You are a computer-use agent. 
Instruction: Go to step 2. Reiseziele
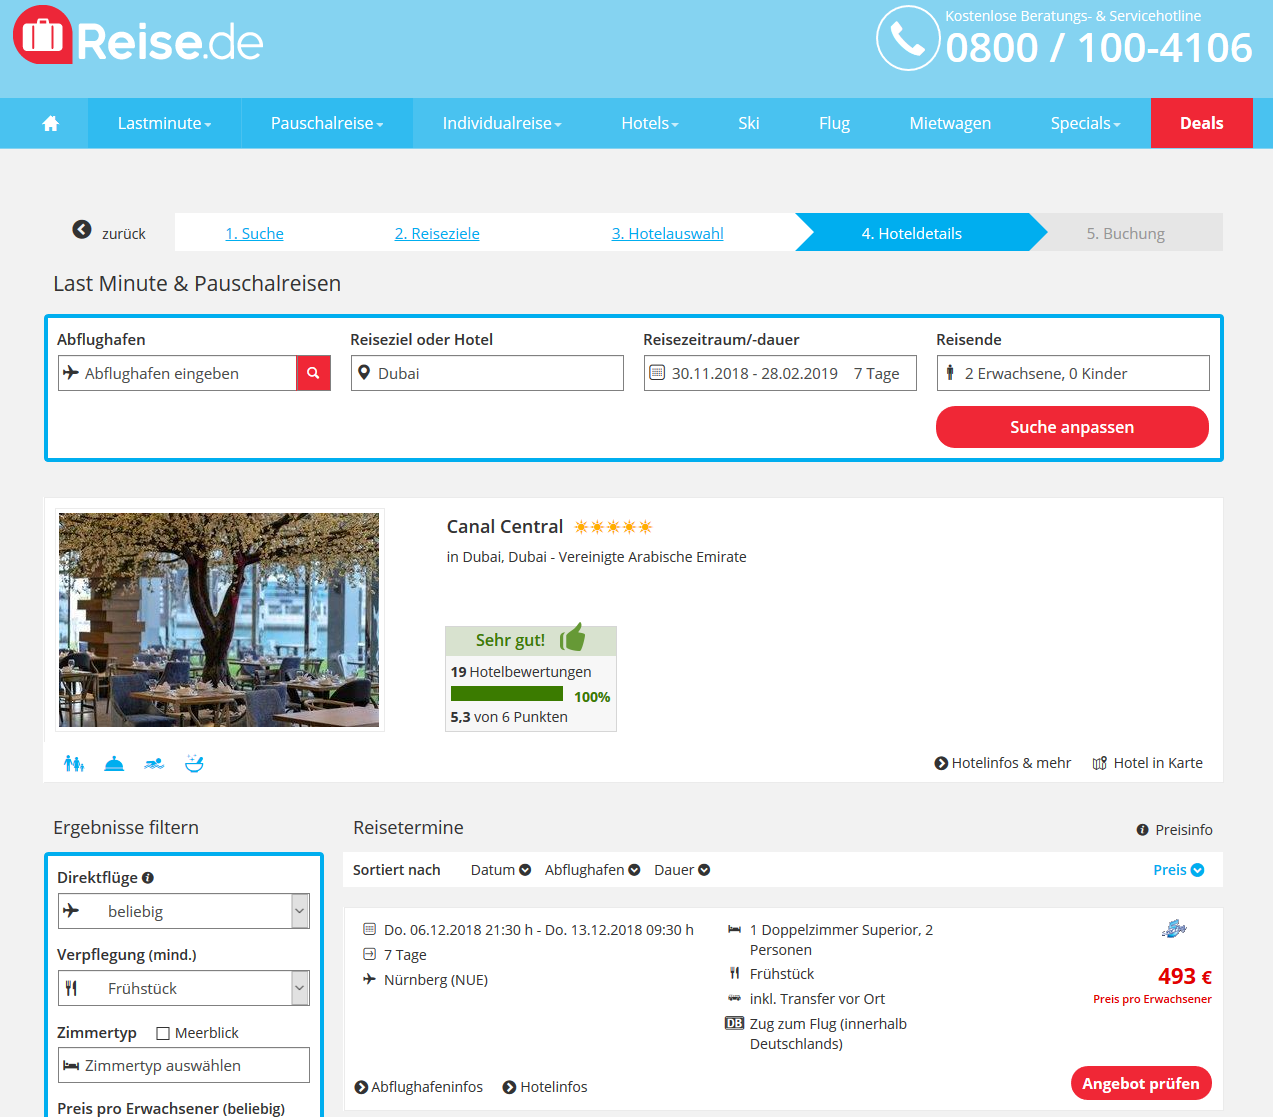(437, 233)
